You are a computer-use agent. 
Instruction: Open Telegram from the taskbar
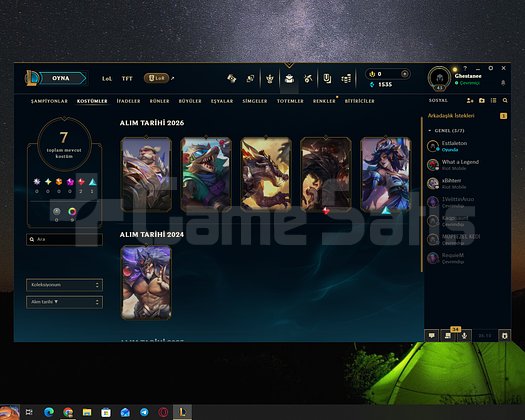pyautogui.click(x=144, y=412)
